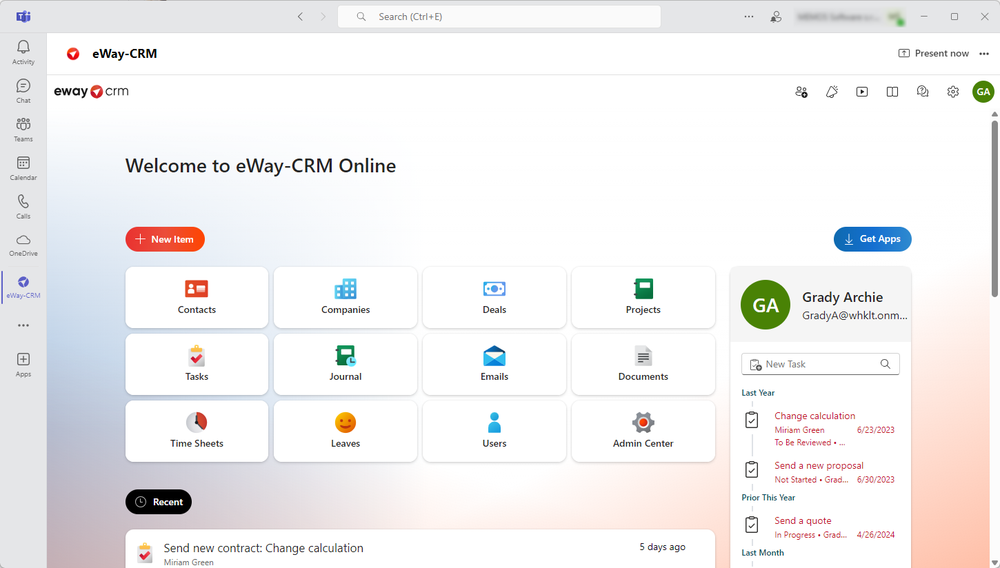This screenshot has height=568, width=1000.
Task: Open eWay-CRM tab more options ellipsis
Action: coord(984,54)
